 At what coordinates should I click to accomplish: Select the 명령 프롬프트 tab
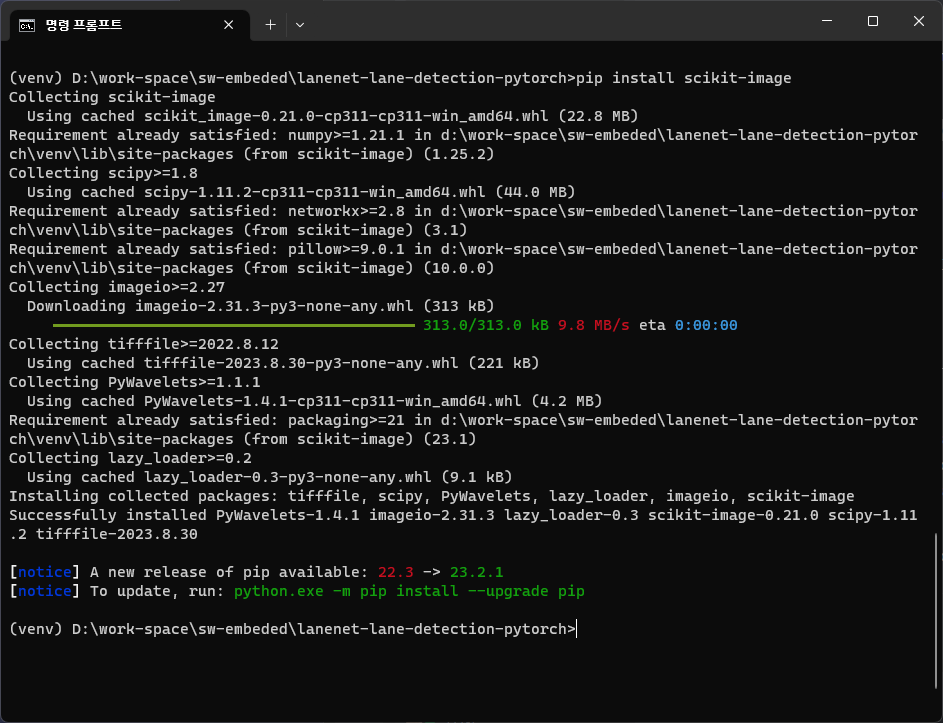(129, 25)
